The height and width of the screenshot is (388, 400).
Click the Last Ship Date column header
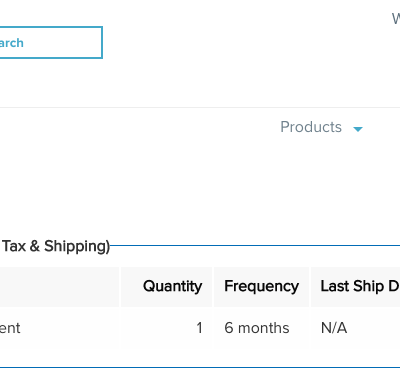pos(355,287)
